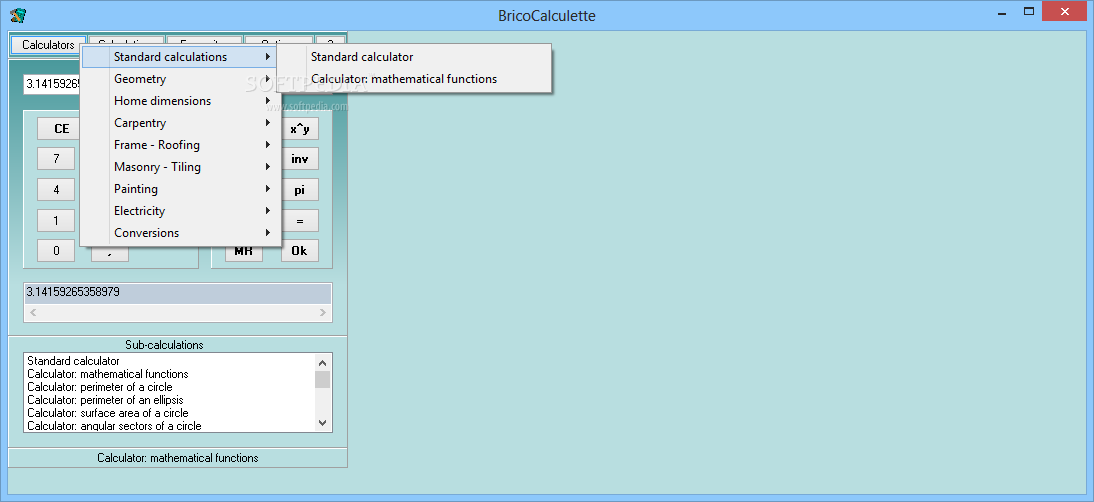The width and height of the screenshot is (1094, 502).
Task: Select Calculator: perimeter of a circle
Action: (170, 387)
